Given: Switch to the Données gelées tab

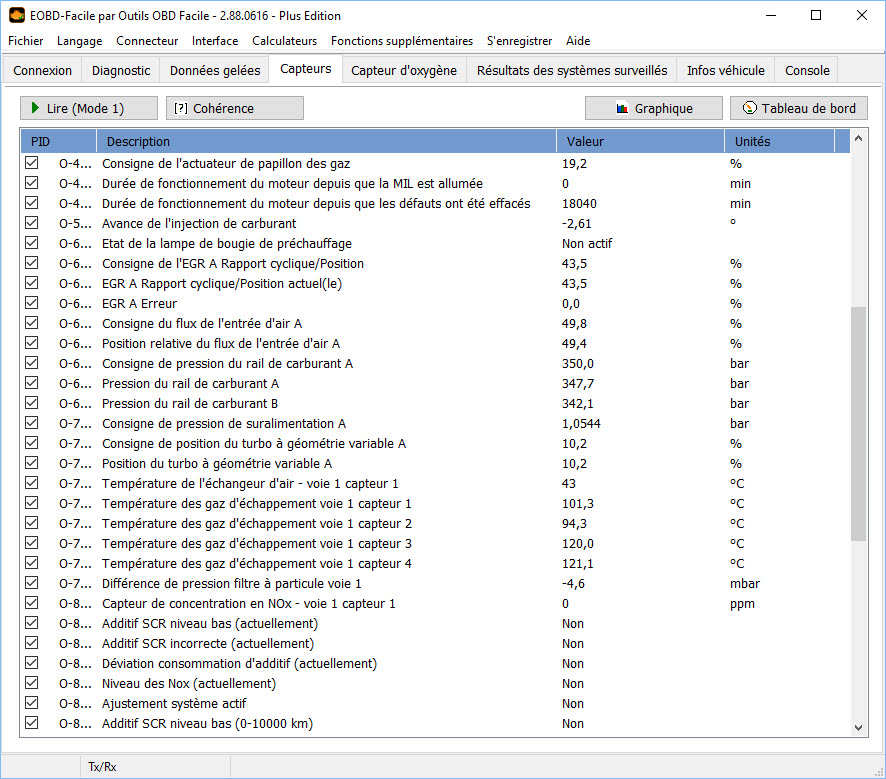Looking at the screenshot, I should [x=215, y=70].
